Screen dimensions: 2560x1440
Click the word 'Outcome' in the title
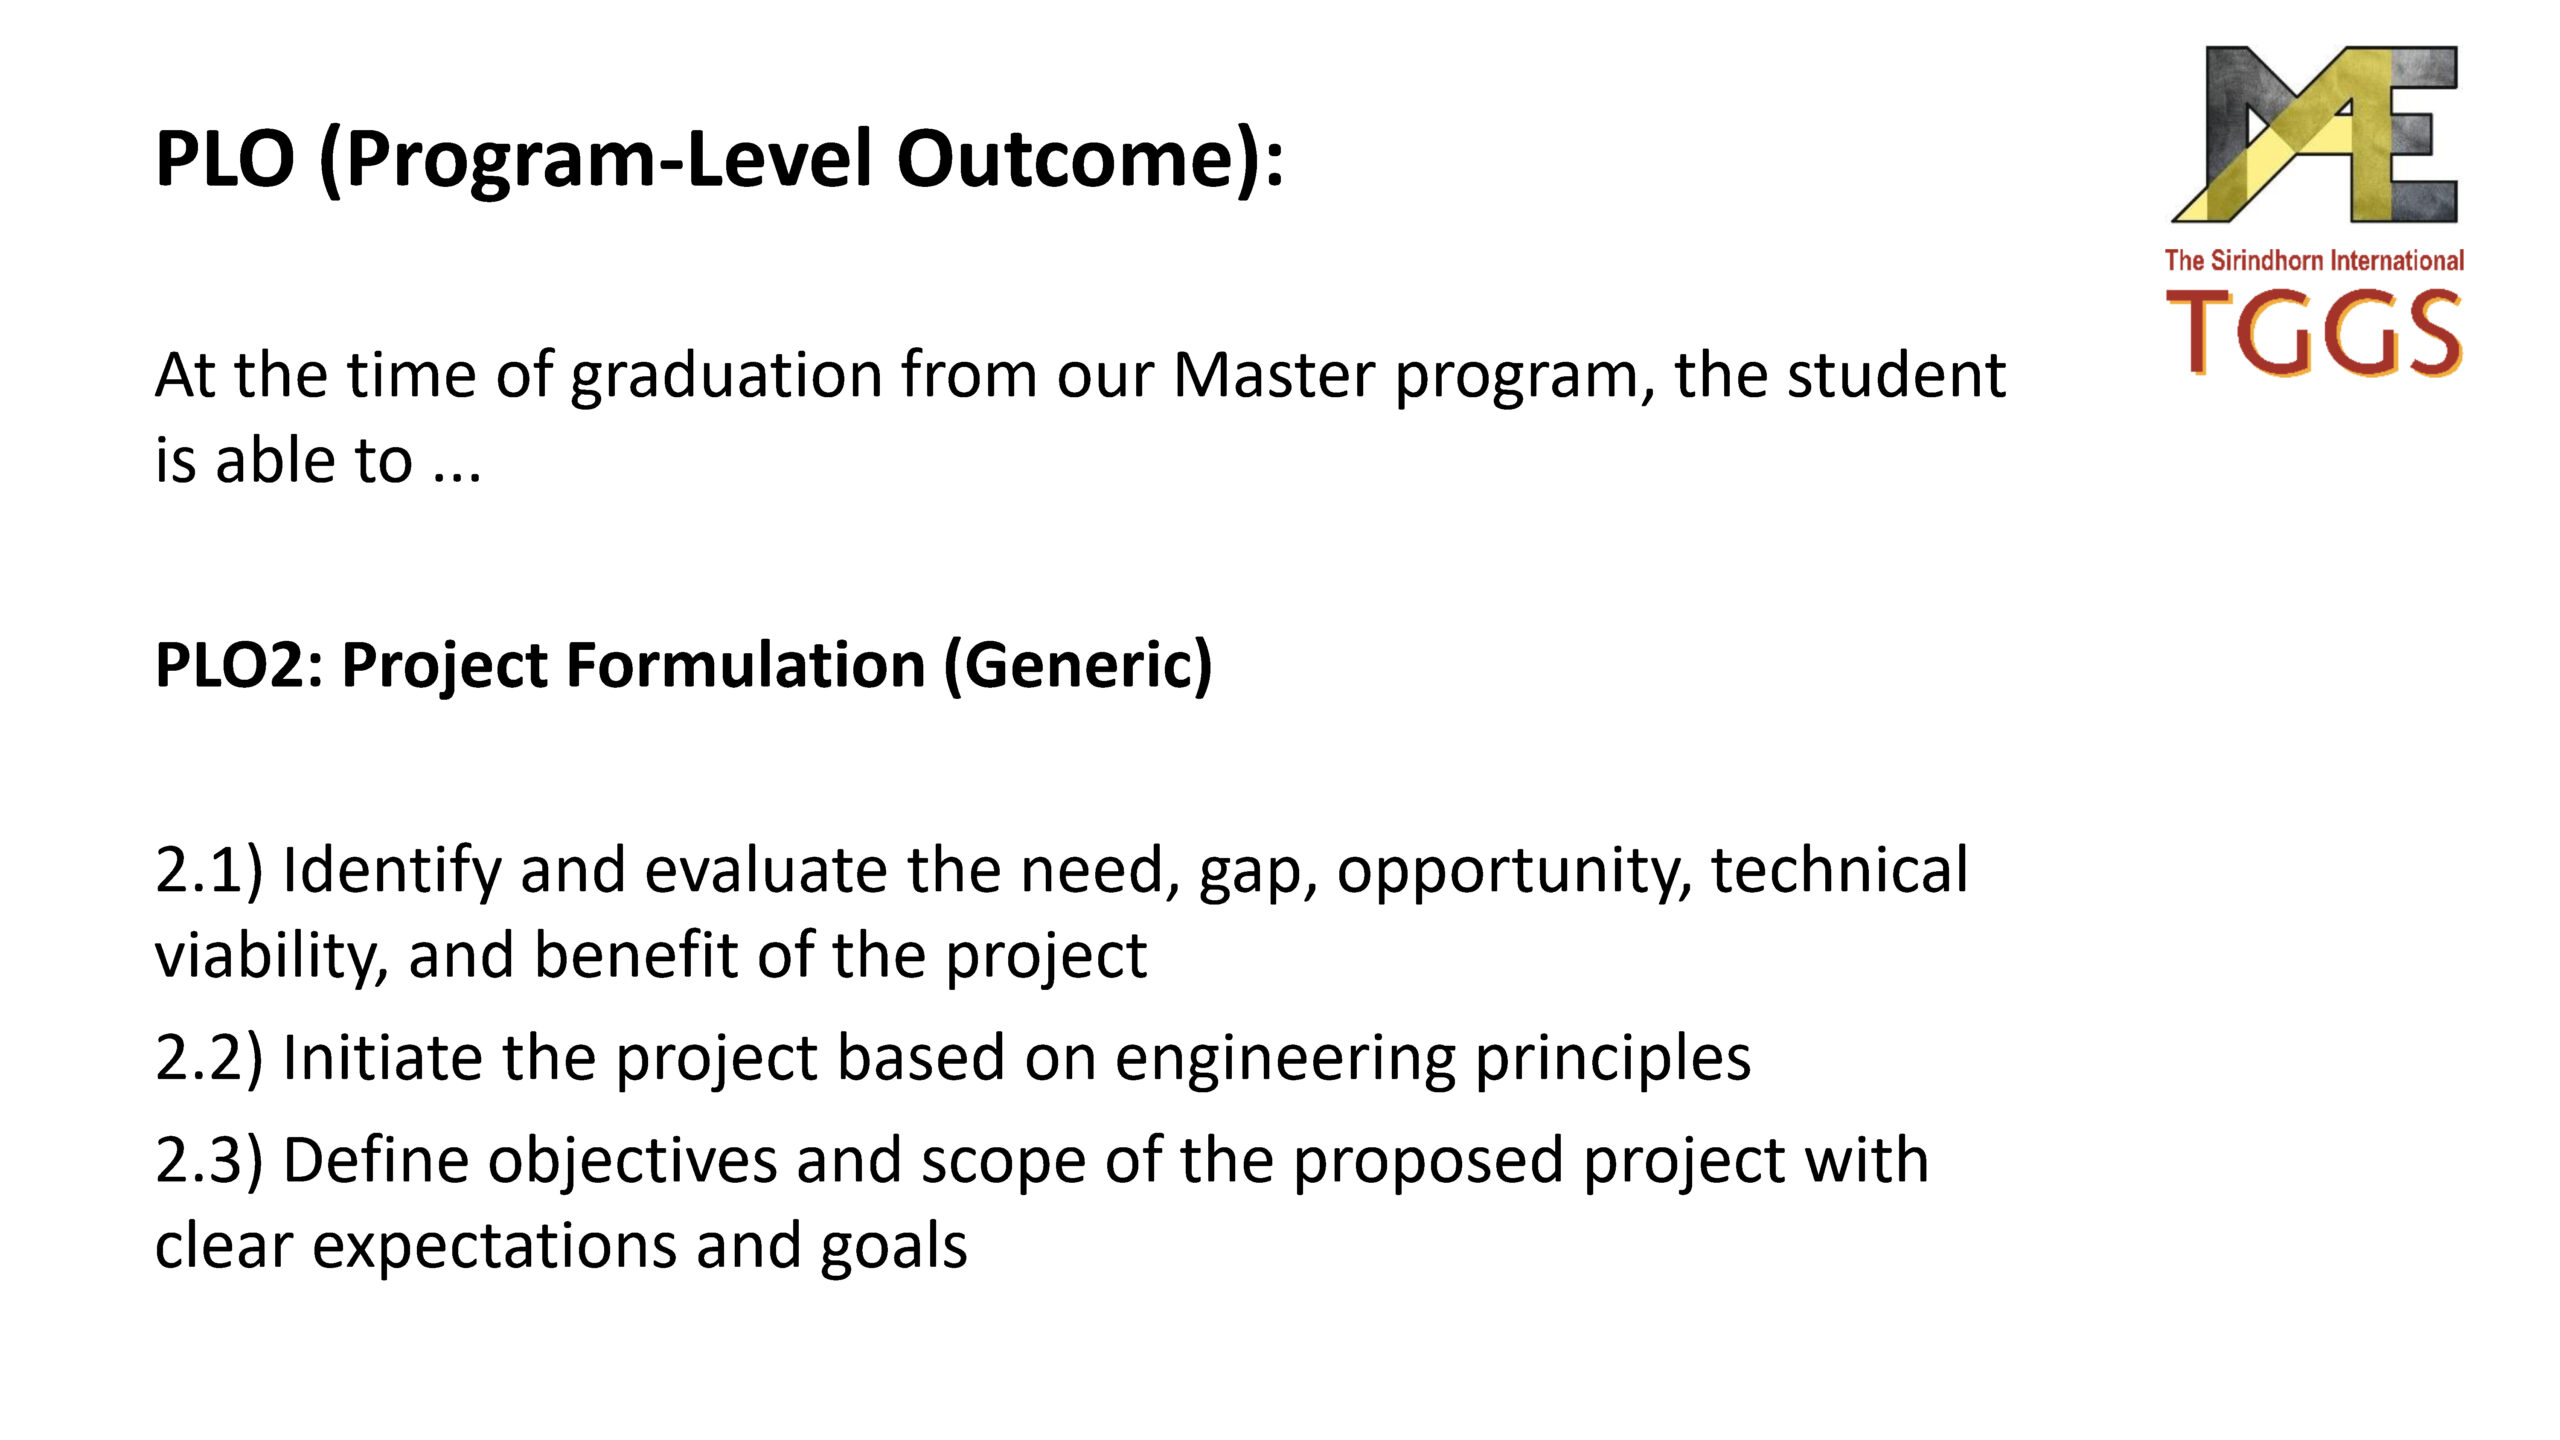(1064, 158)
